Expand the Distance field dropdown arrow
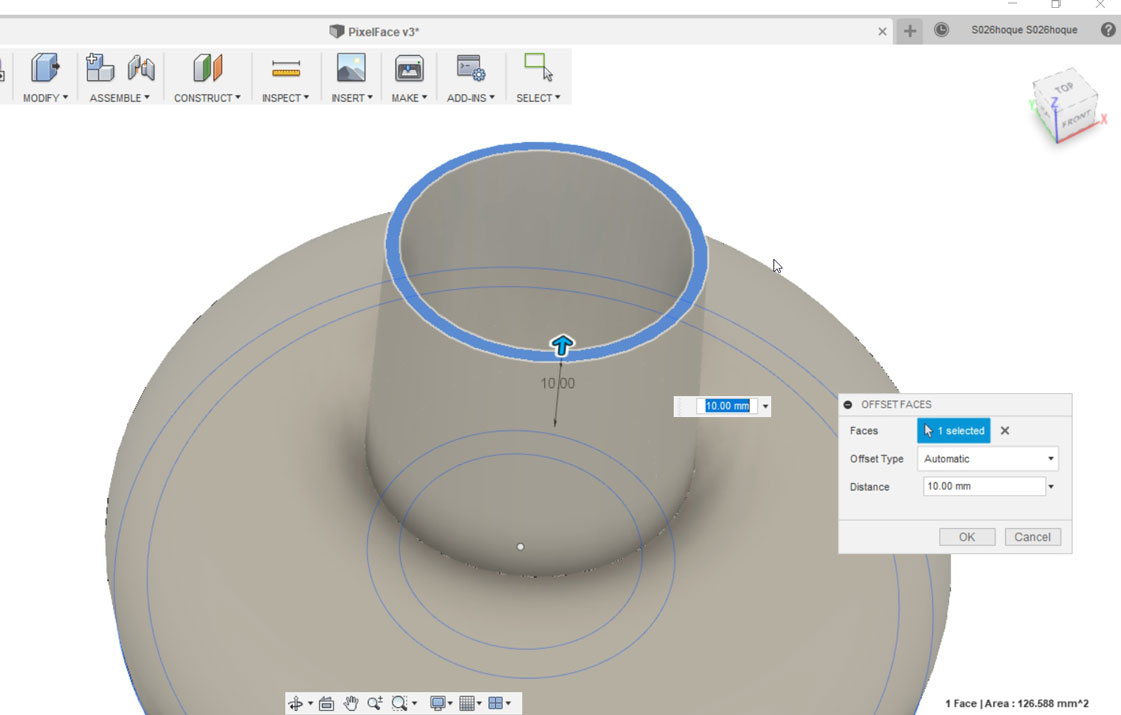 point(1051,487)
